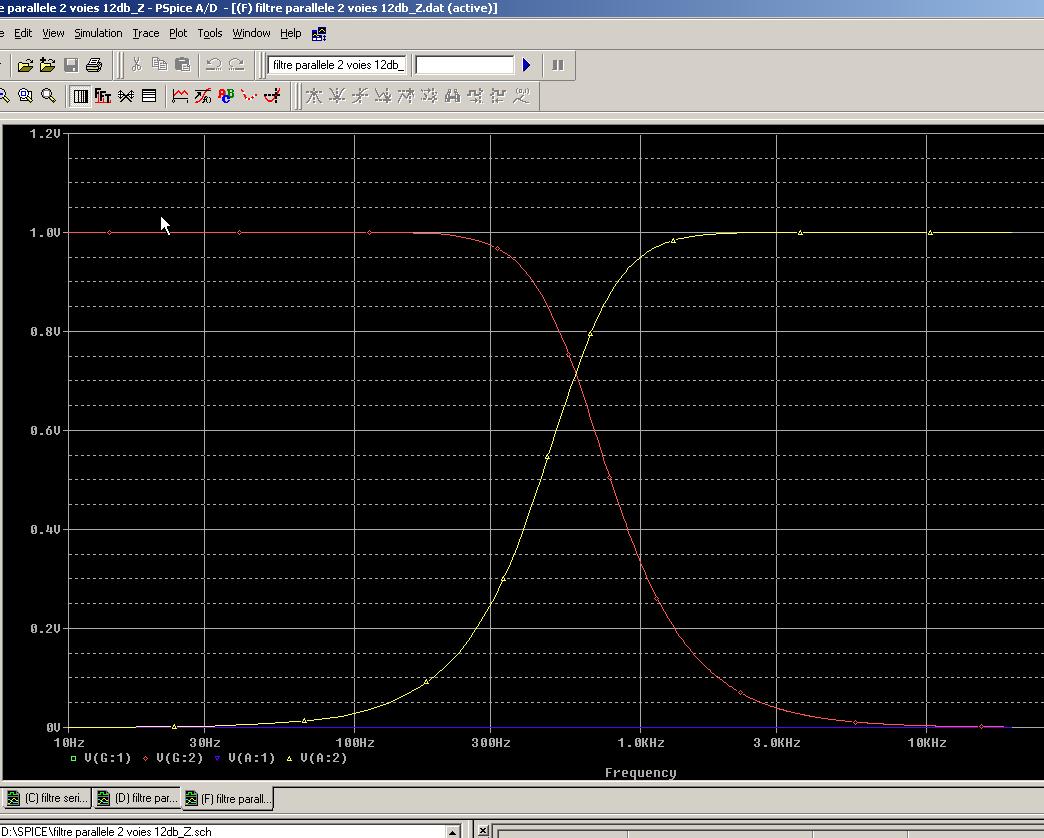The image size is (1044, 838).
Task: Click the FFT toolbar icon
Action: point(103,96)
